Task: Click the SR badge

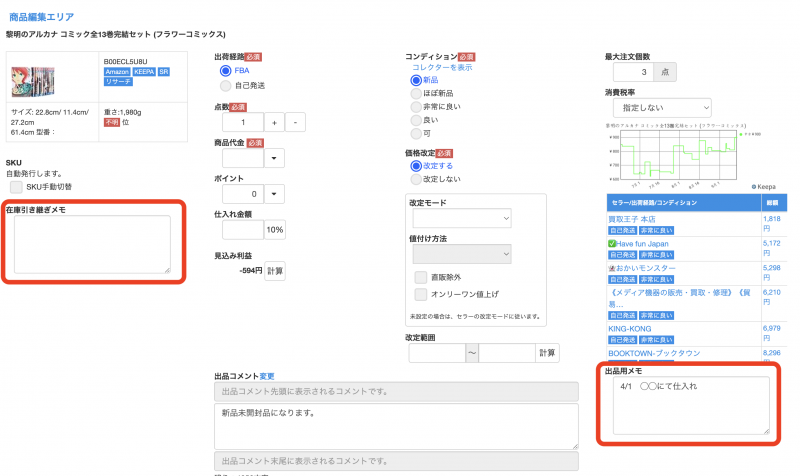Action: tap(163, 72)
